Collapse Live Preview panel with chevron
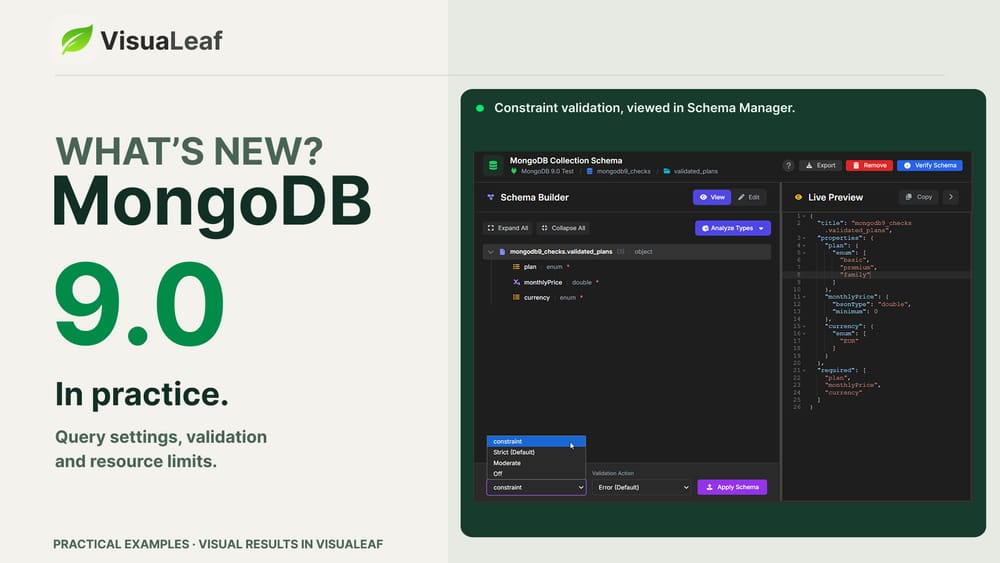This screenshot has height=563, width=1000. tap(951, 197)
